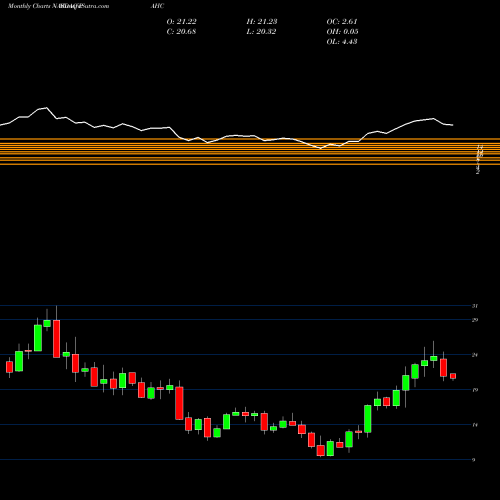Viewport: 500px width, 500px height.
Task: Click the price axis label 24
Action: (475, 355)
